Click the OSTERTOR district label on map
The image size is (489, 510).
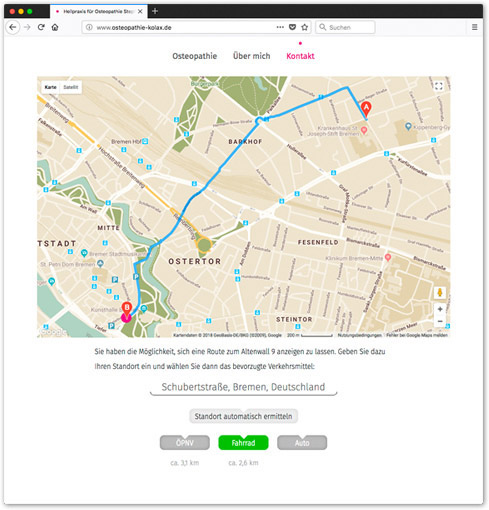(x=195, y=261)
